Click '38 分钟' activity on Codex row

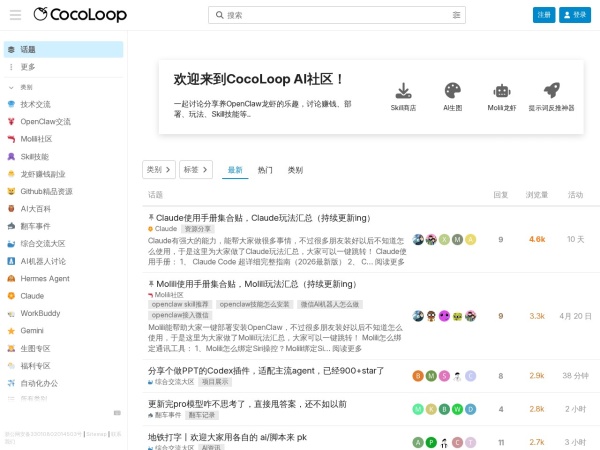click(x=575, y=376)
